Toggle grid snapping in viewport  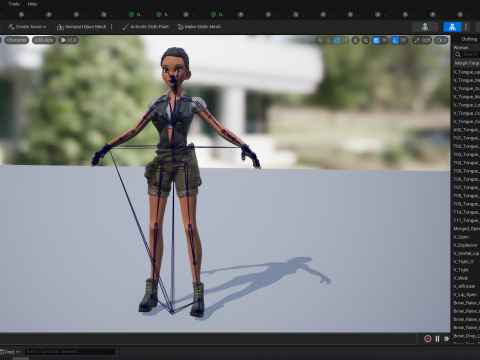click(x=376, y=40)
